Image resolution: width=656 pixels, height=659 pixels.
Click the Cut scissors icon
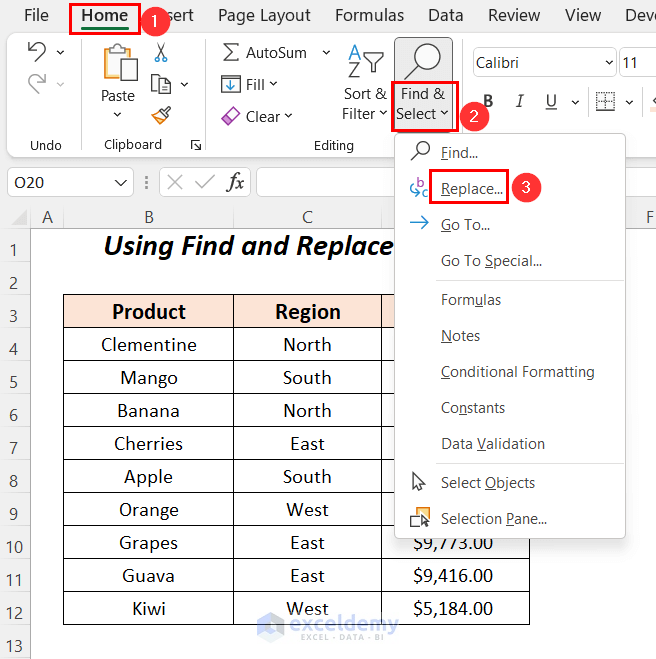pyautogui.click(x=160, y=53)
